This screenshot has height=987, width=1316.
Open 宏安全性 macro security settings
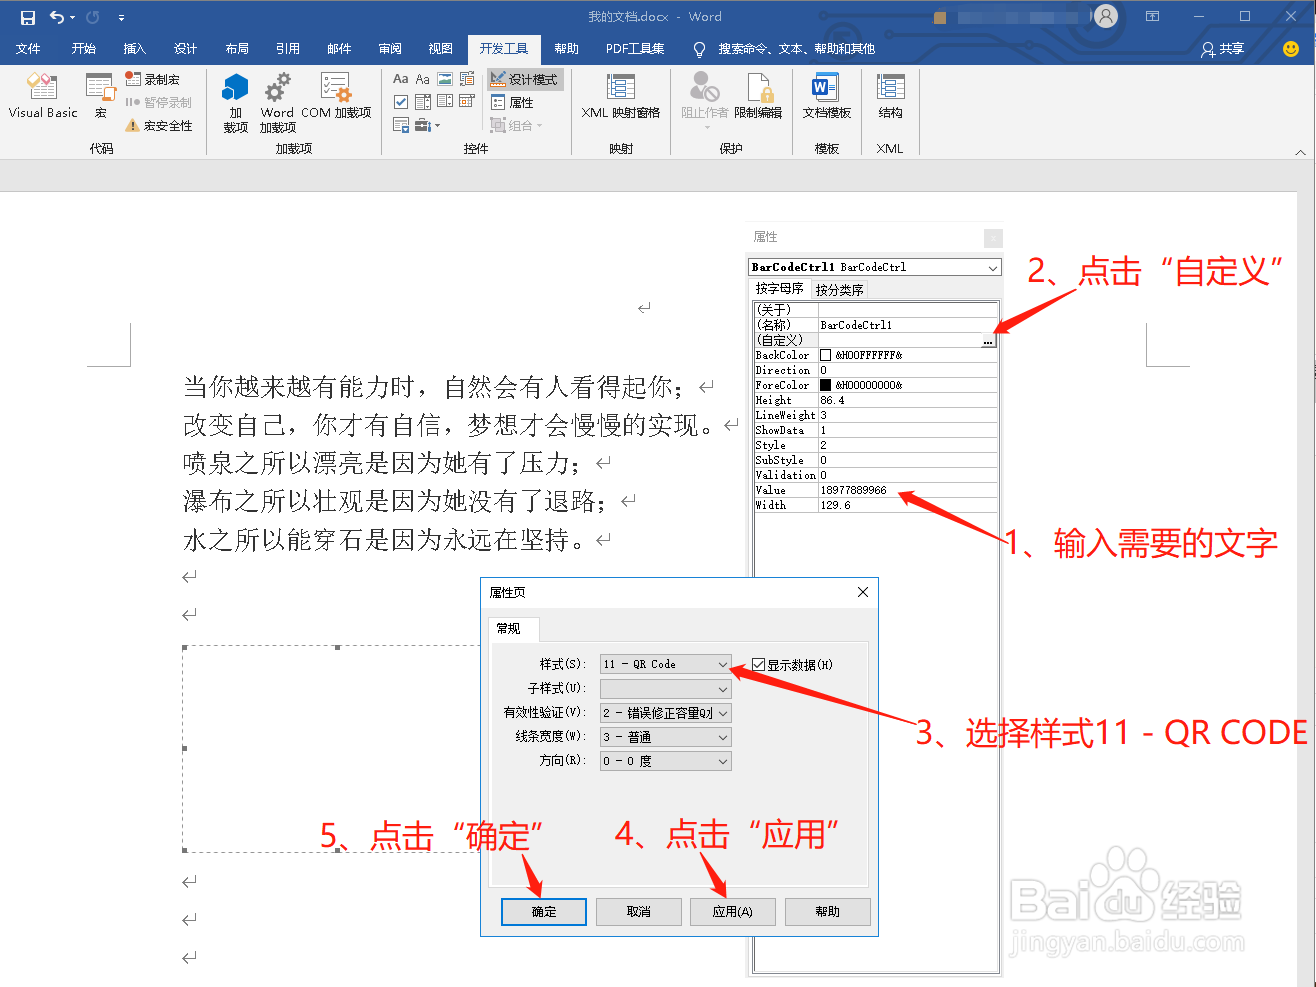click(158, 125)
